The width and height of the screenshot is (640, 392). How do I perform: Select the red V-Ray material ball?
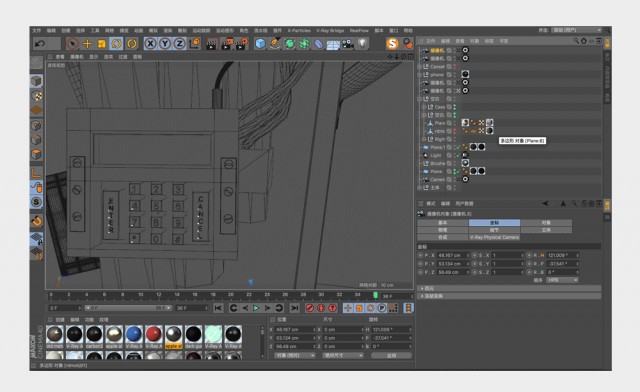coord(153,334)
